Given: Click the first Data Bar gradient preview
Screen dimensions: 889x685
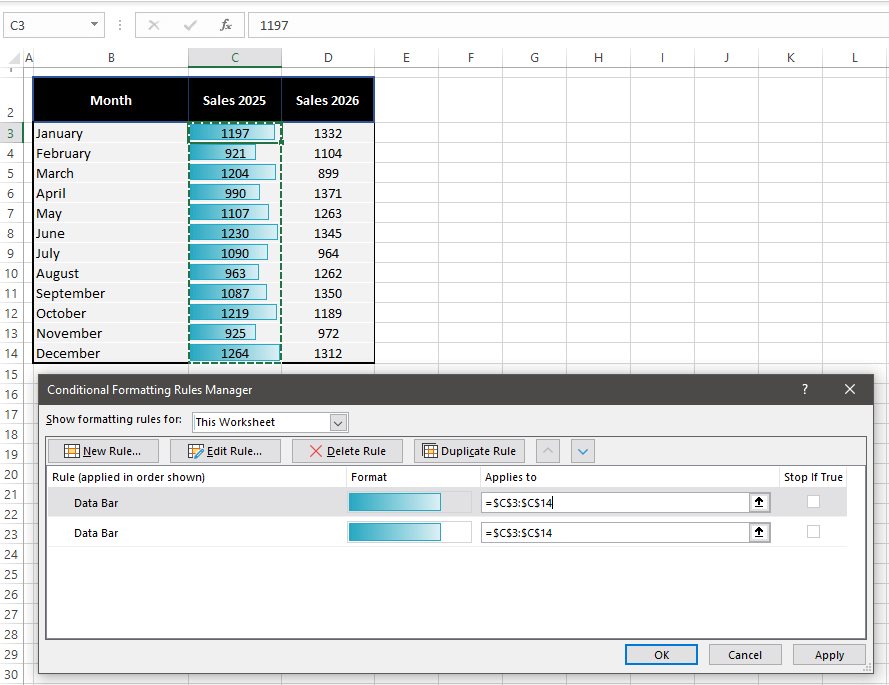Looking at the screenshot, I should [394, 502].
